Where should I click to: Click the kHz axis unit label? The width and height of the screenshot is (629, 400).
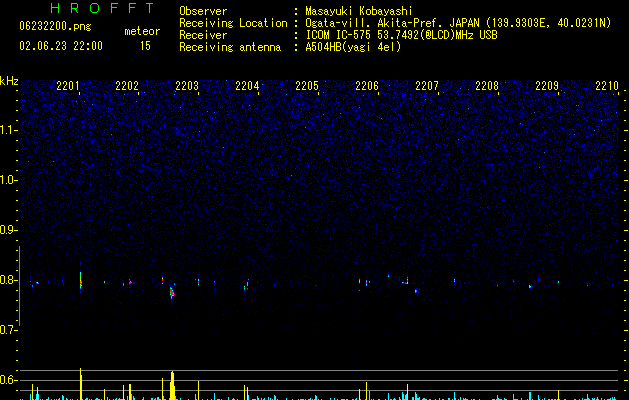pos(9,81)
